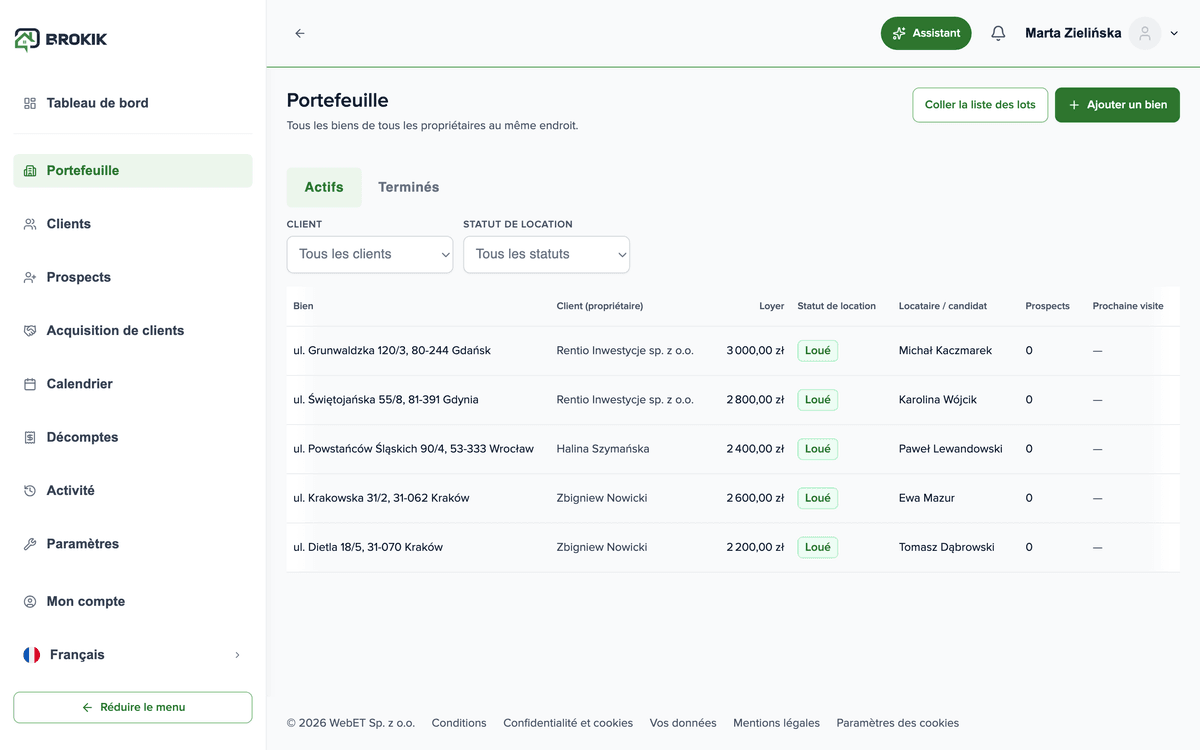Open Confidentialité et cookies link
1200x750 pixels.
tap(568, 723)
